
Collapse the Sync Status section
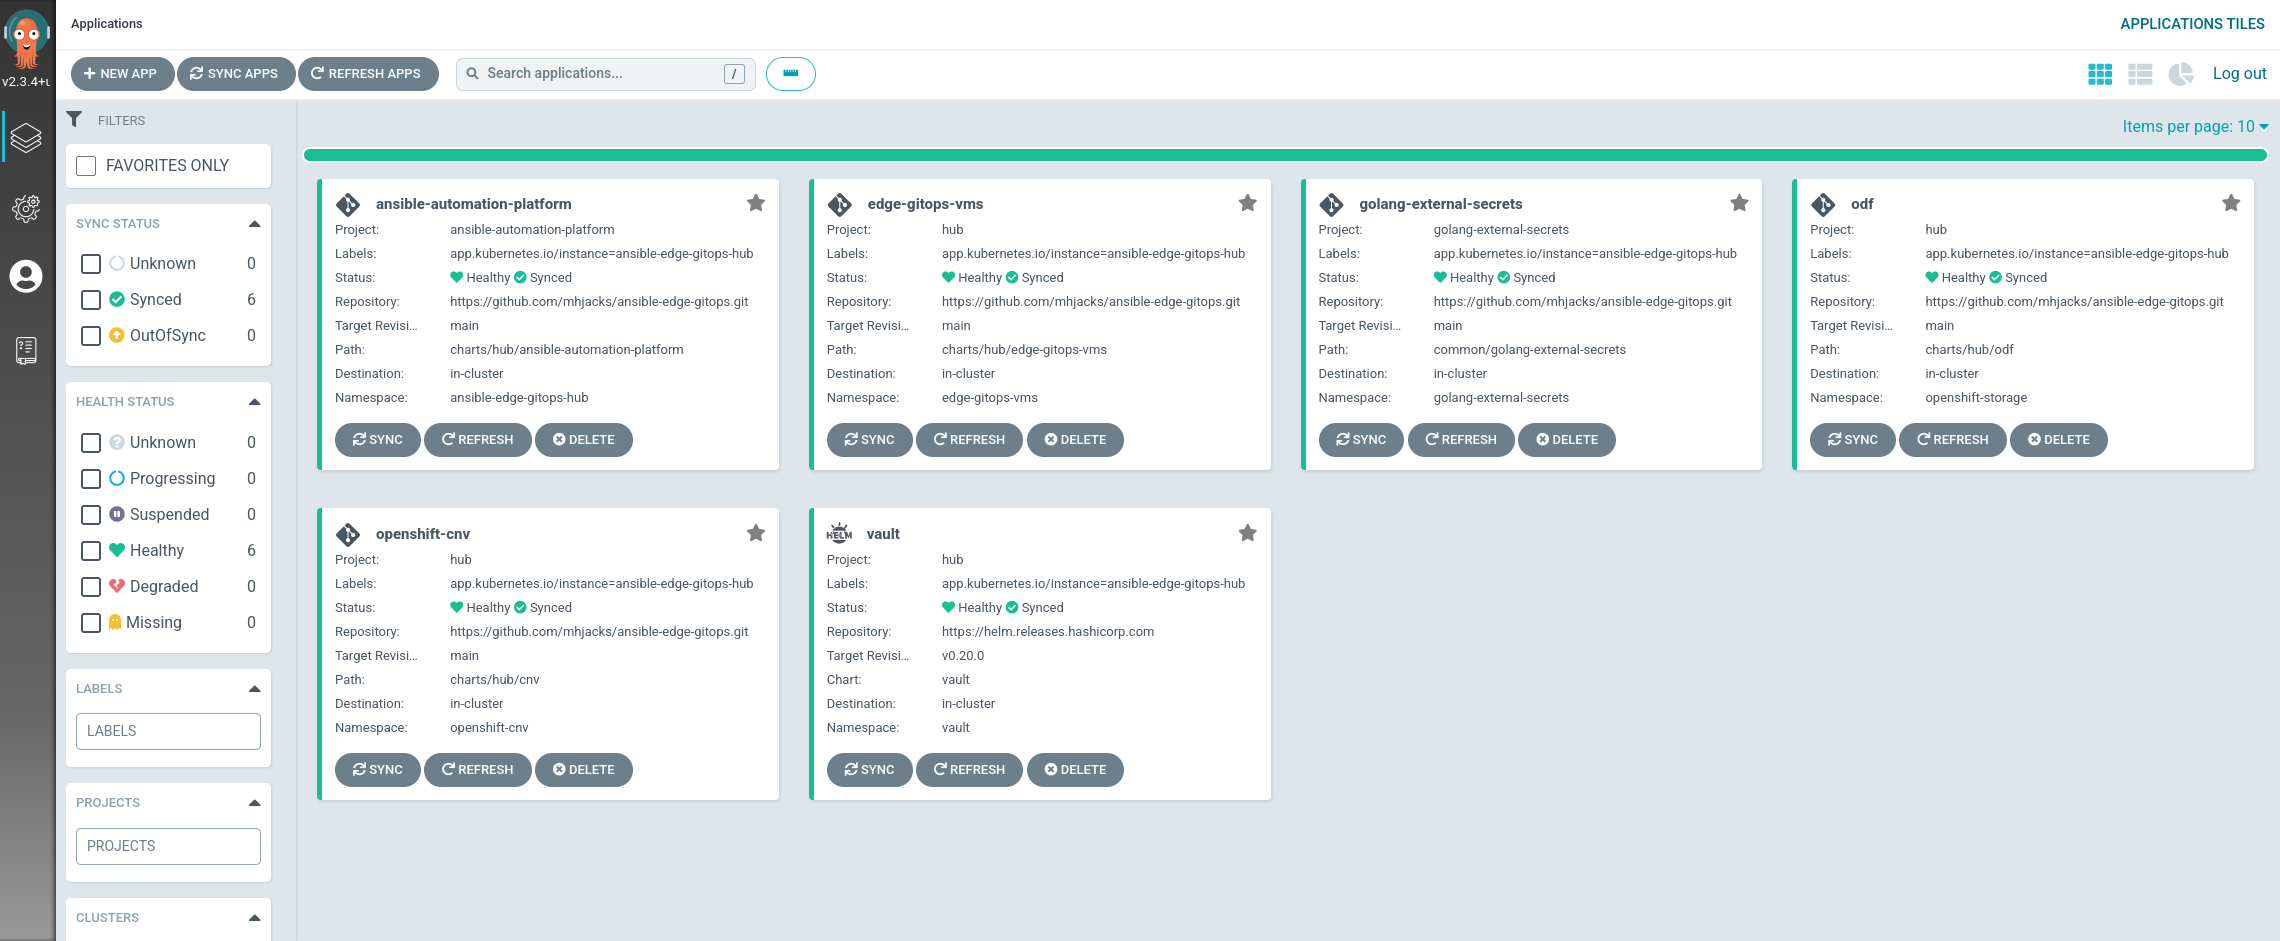click(254, 224)
